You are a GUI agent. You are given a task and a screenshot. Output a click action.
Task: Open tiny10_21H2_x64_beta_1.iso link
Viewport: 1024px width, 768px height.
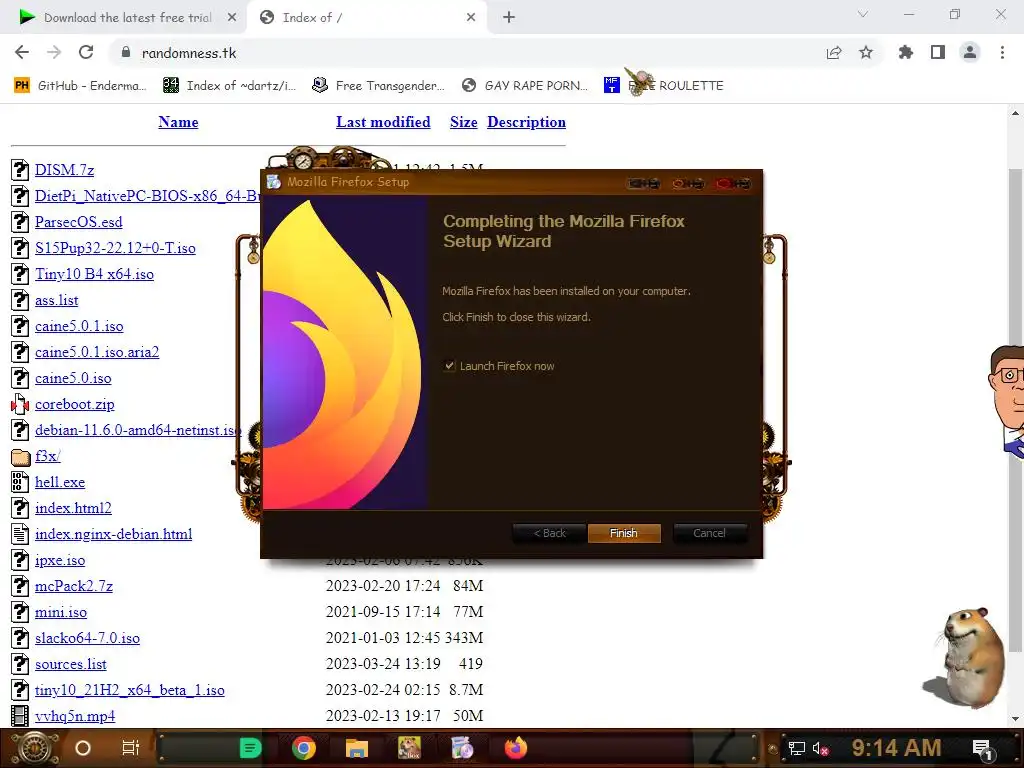pyautogui.click(x=129, y=690)
